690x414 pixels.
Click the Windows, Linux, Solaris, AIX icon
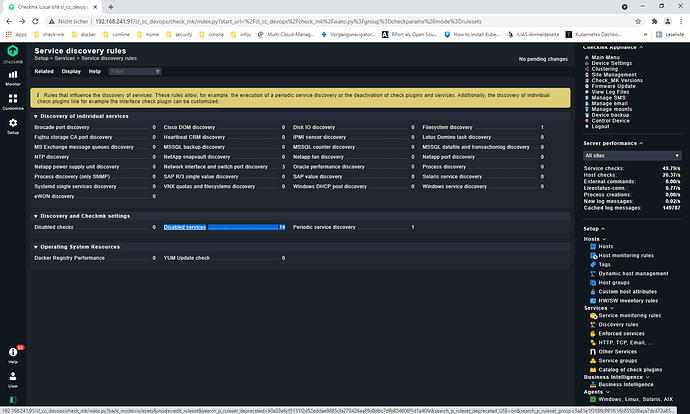click(x=593, y=399)
